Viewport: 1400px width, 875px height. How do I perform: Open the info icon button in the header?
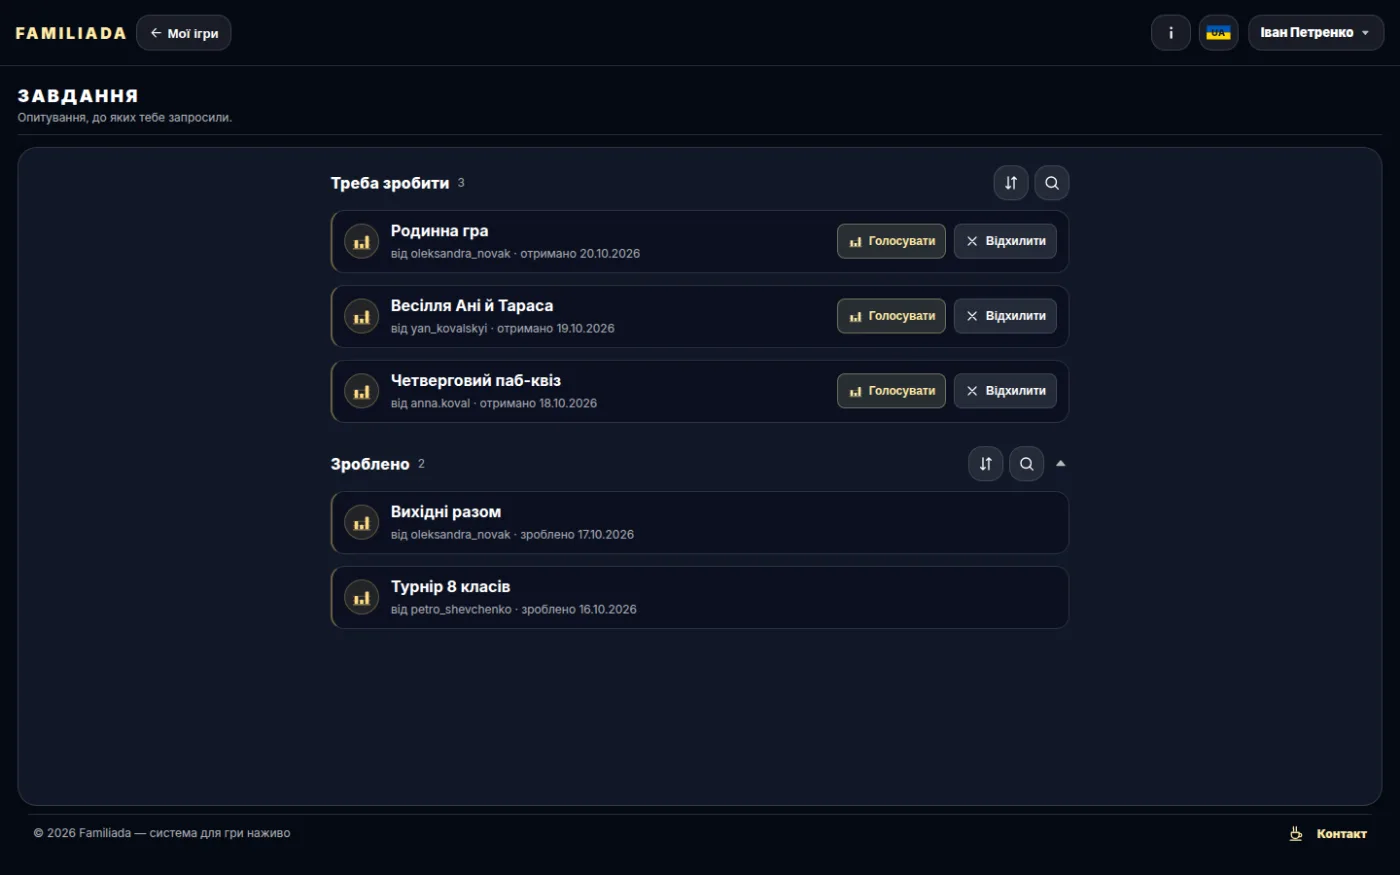(x=1170, y=33)
